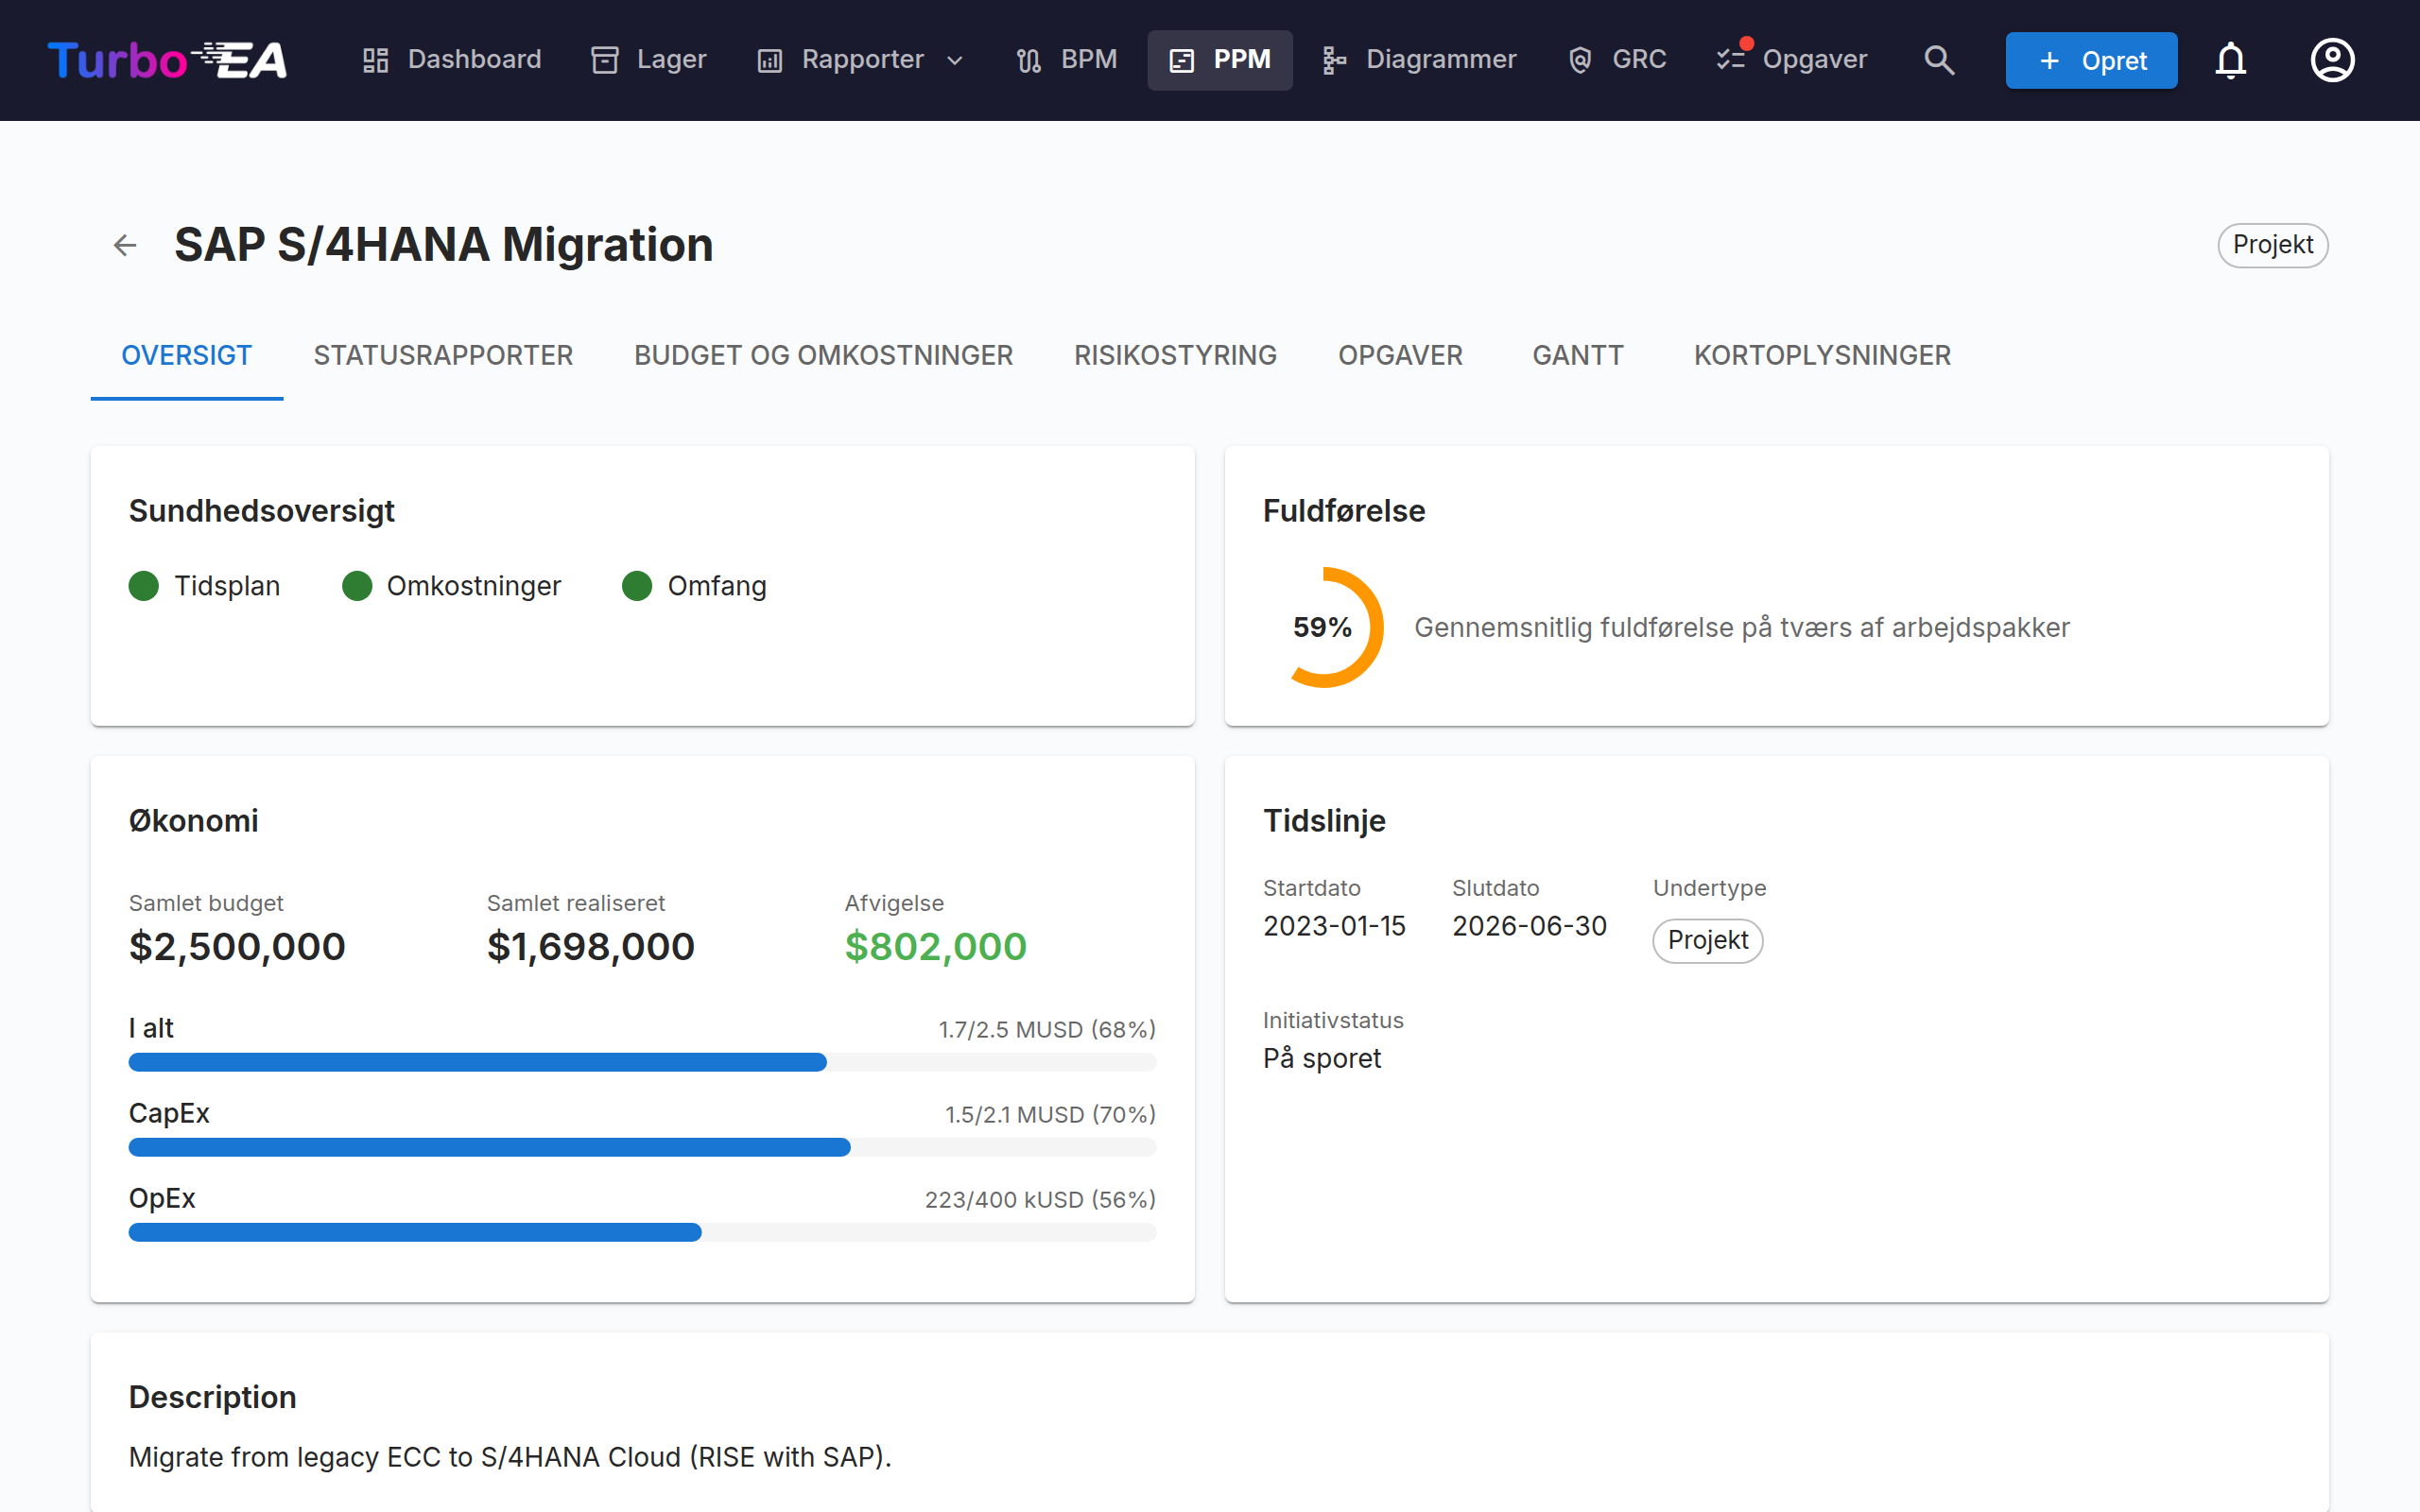Switch to the Gantt tab
The width and height of the screenshot is (2420, 1512).
1578,355
